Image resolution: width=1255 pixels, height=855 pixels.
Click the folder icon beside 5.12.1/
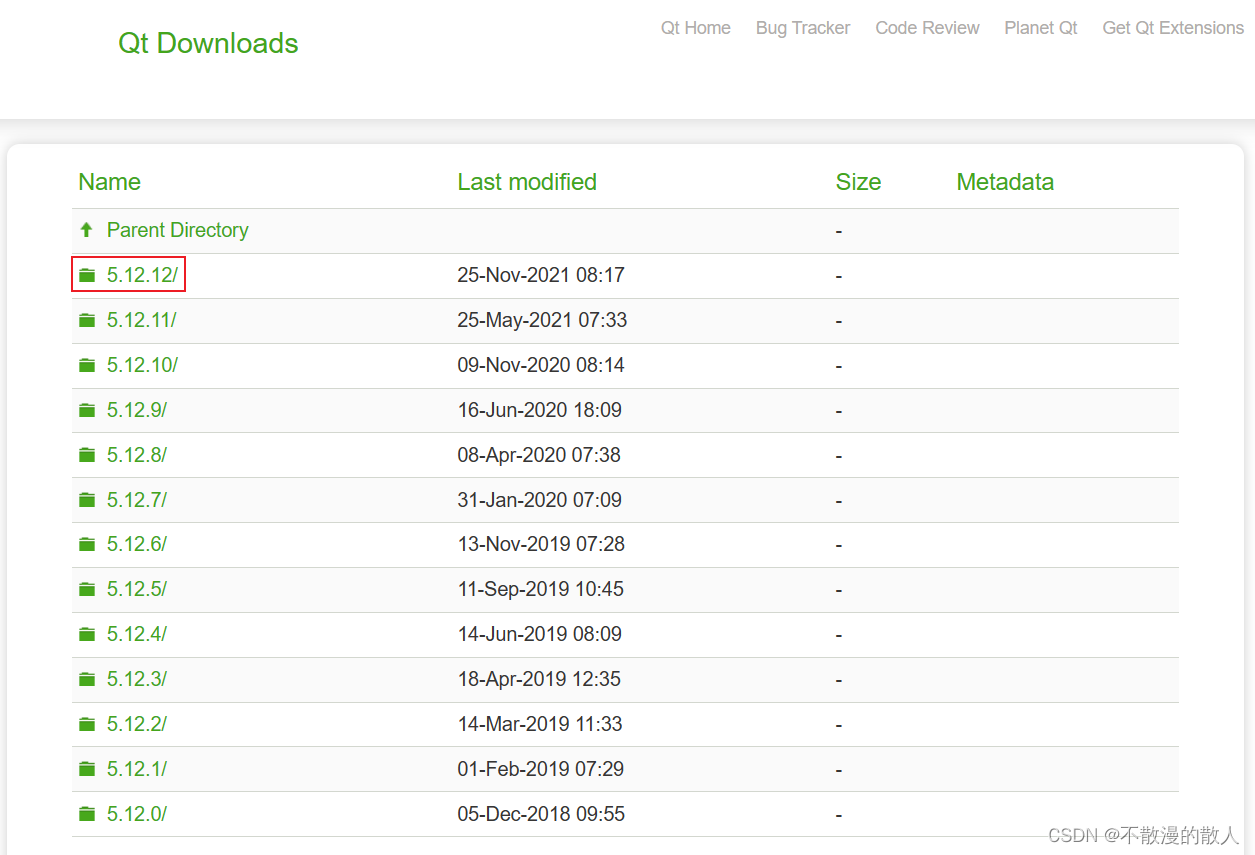[x=87, y=769]
